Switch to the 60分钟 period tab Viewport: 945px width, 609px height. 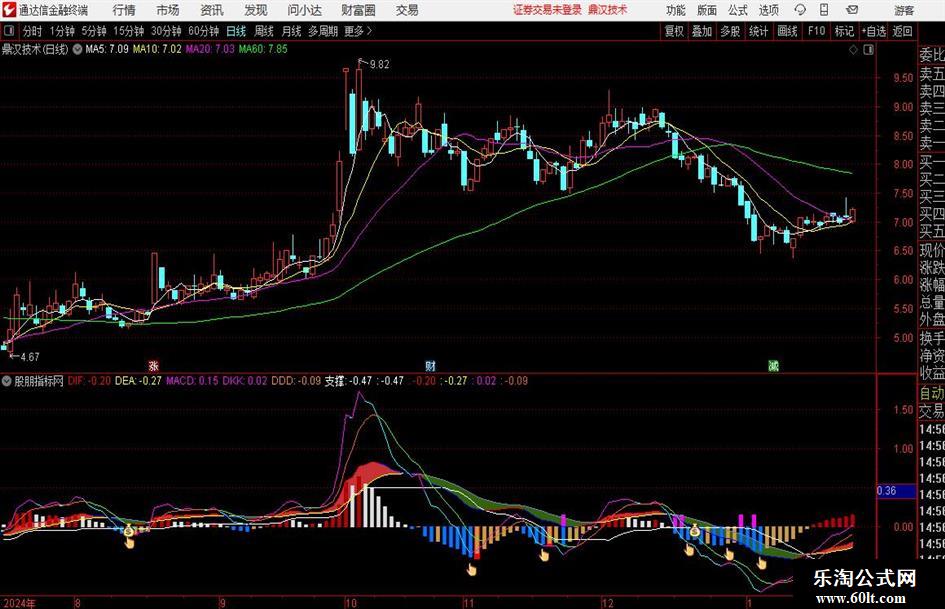point(203,31)
